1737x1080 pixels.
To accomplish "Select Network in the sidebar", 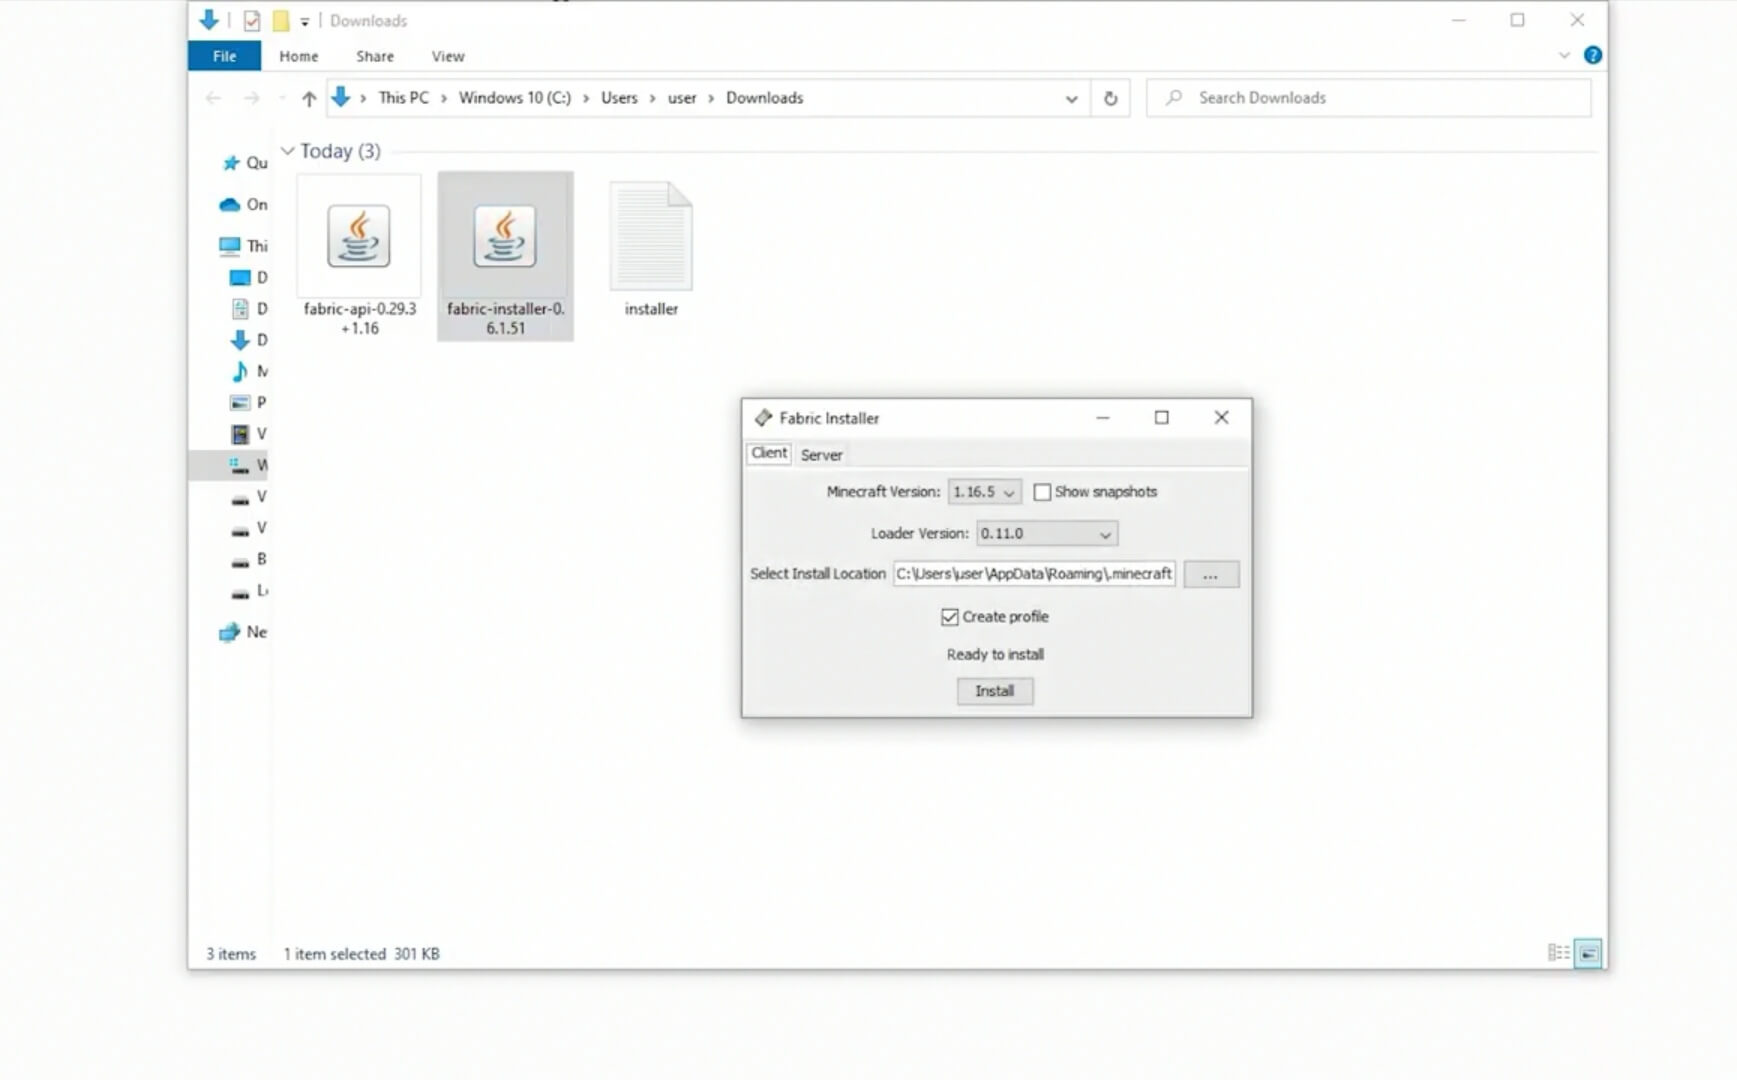I will 243,632.
